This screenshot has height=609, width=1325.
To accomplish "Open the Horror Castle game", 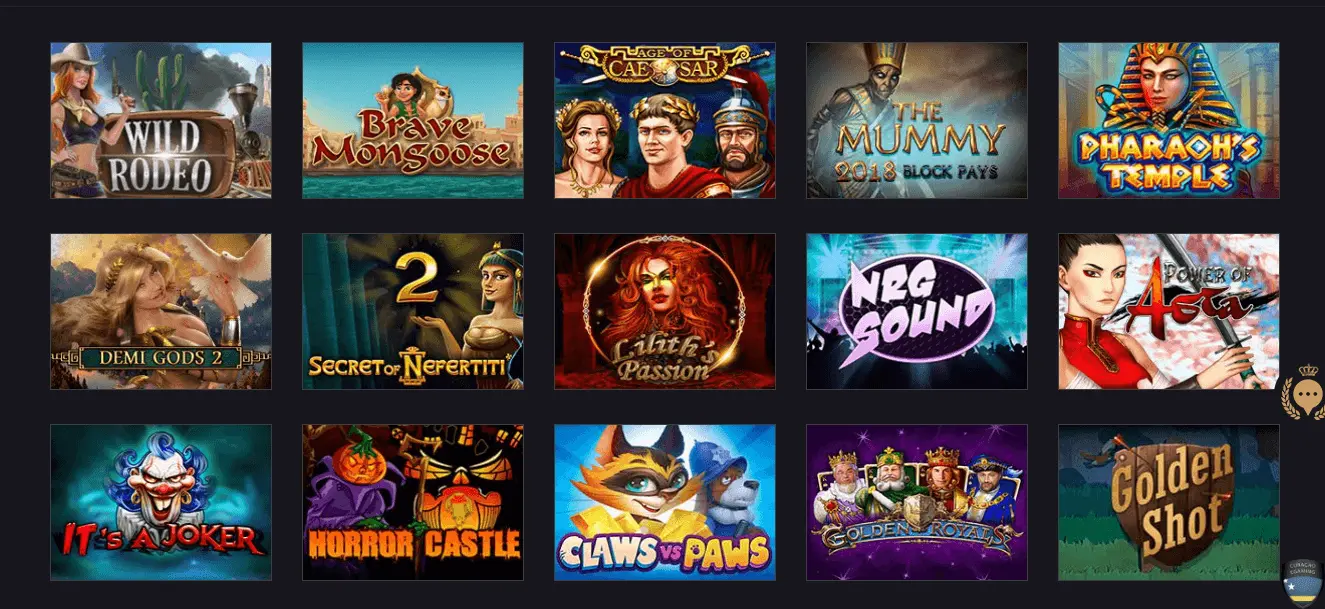I will tap(413, 502).
